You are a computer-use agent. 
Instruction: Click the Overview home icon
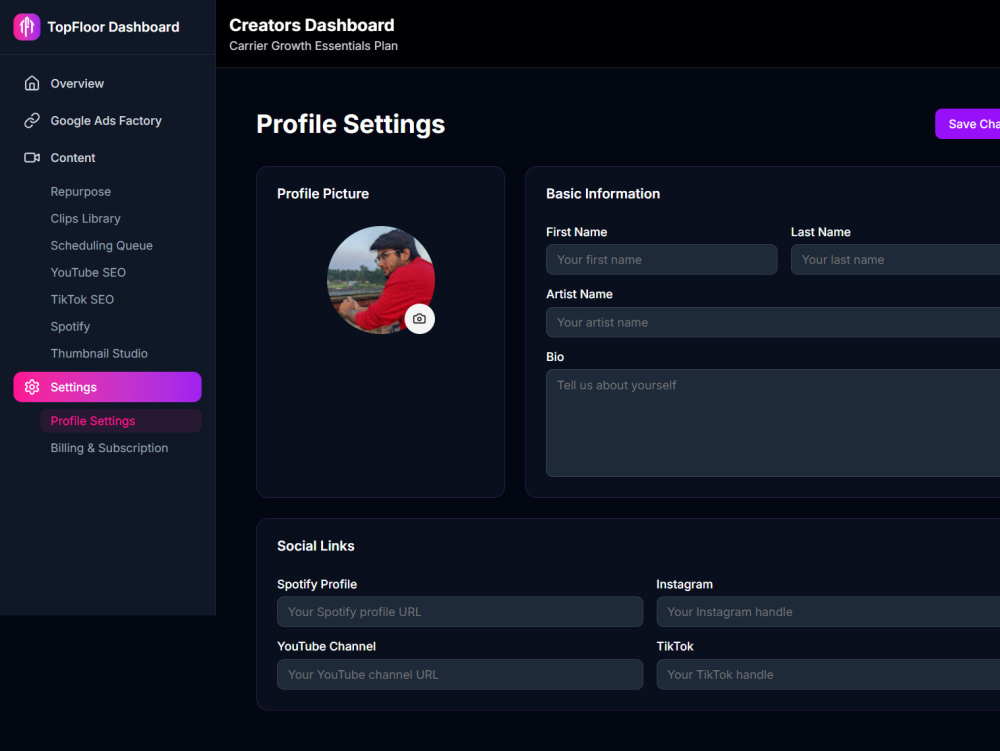pos(32,84)
